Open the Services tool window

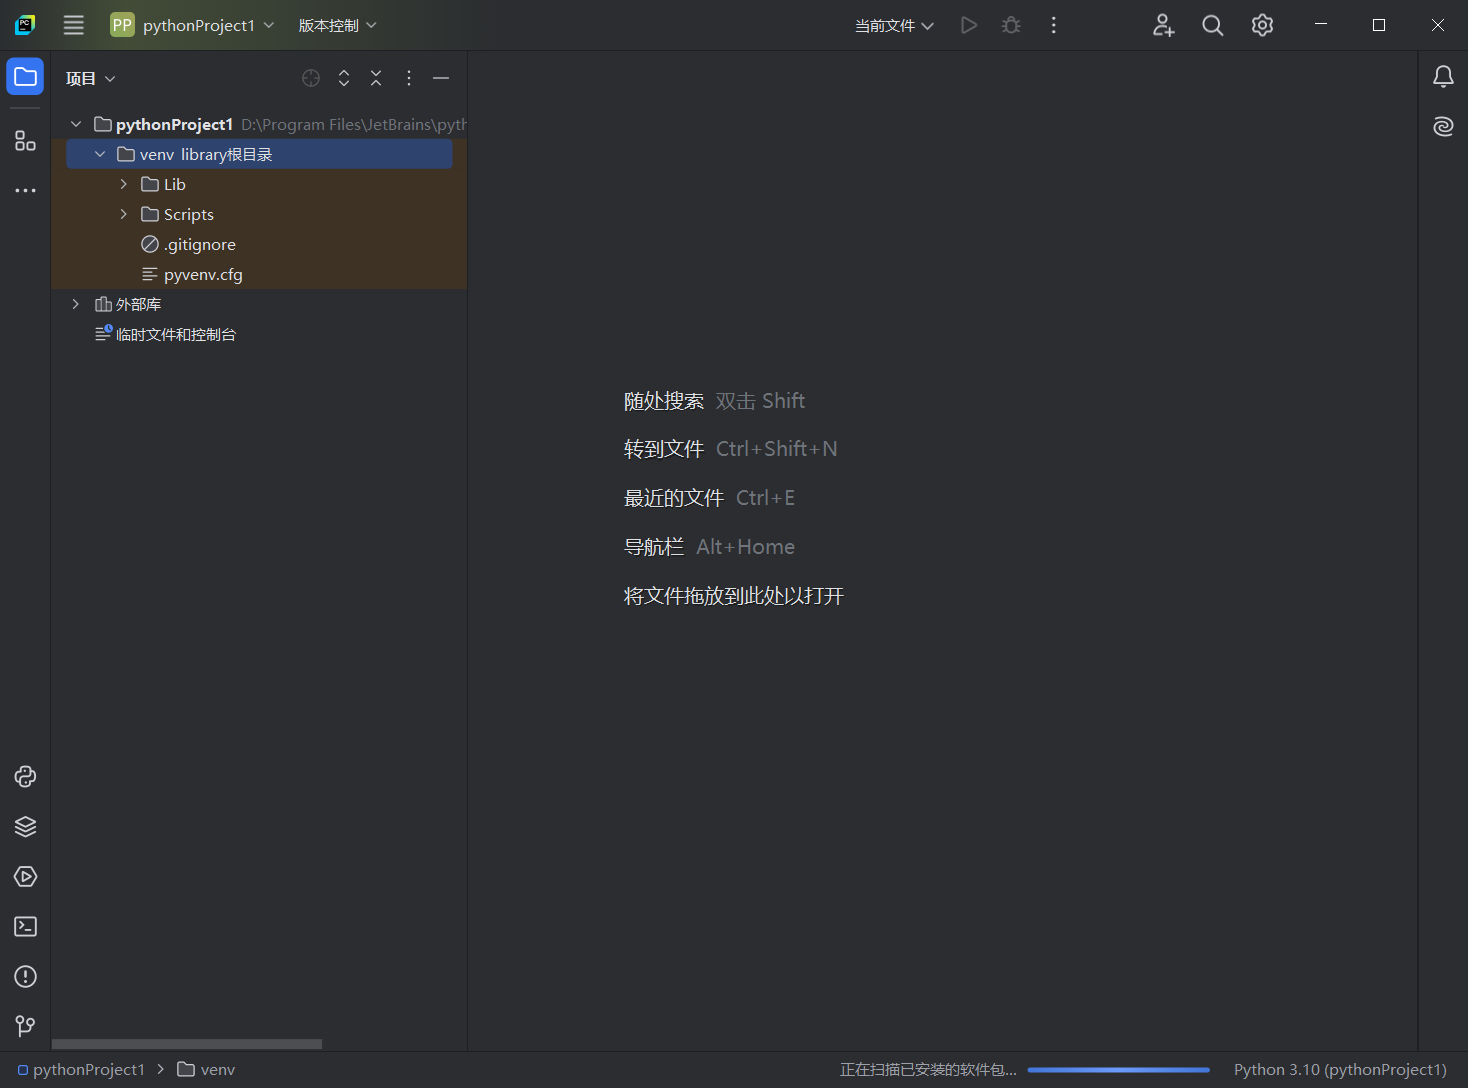click(25, 877)
